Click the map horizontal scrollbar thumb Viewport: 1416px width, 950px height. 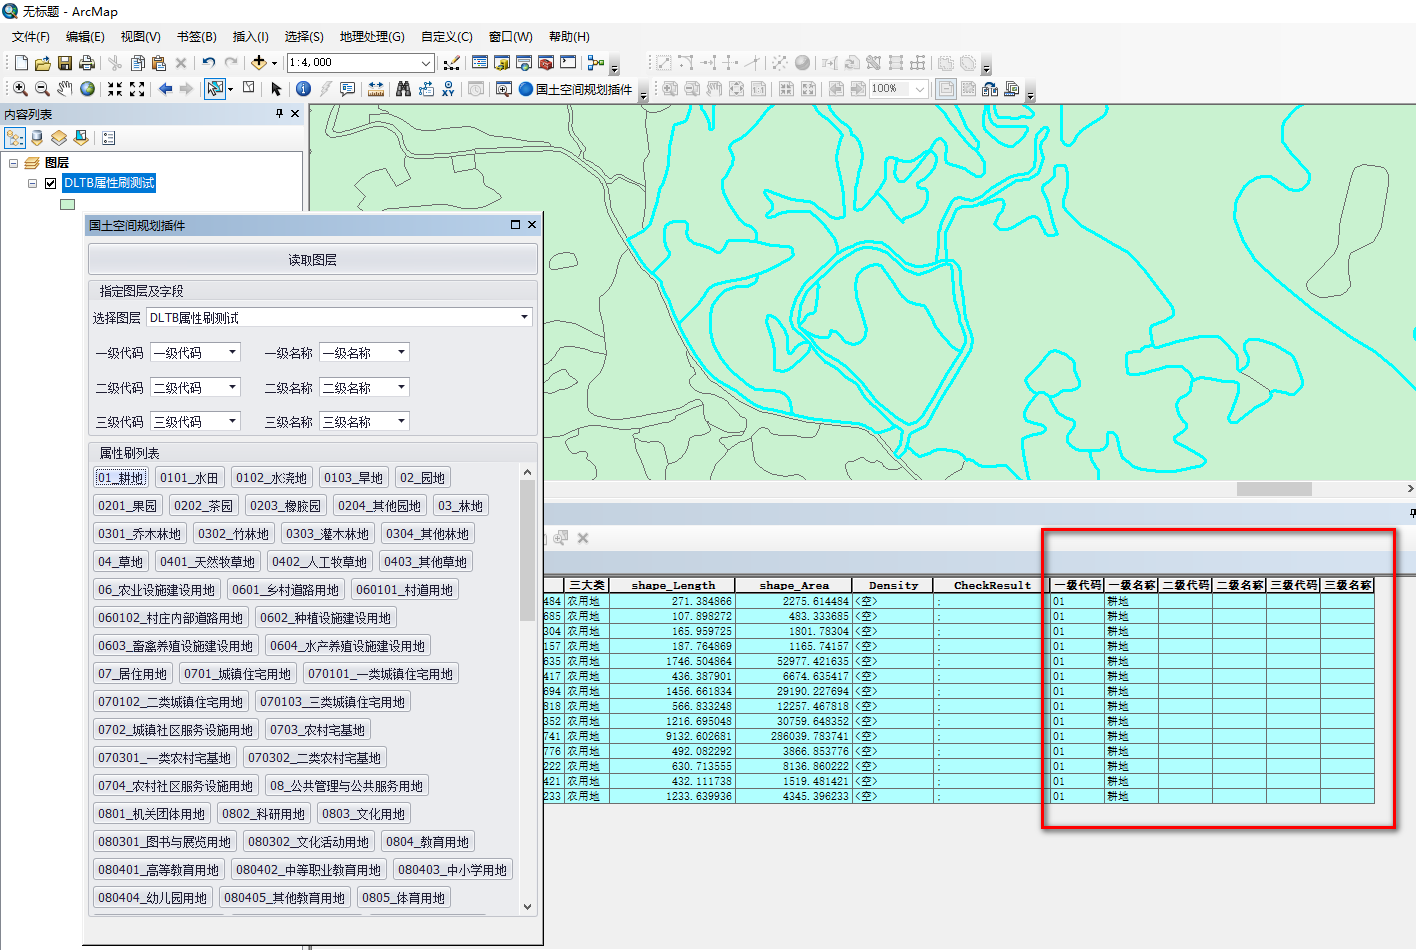[x=1274, y=489]
